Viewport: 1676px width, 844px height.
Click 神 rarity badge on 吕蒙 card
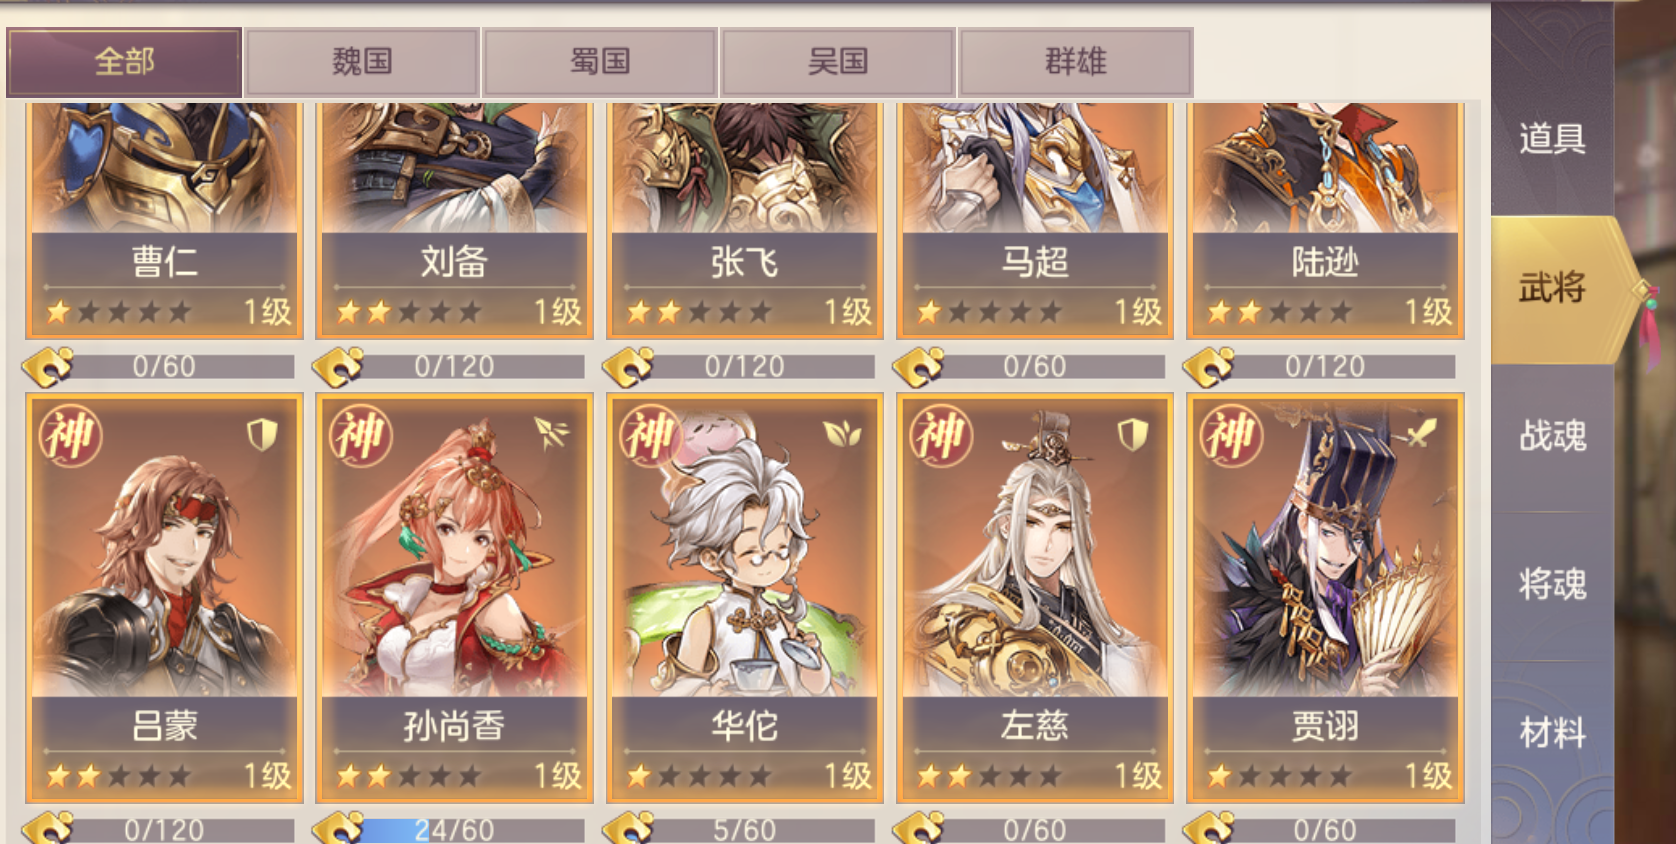coord(71,436)
